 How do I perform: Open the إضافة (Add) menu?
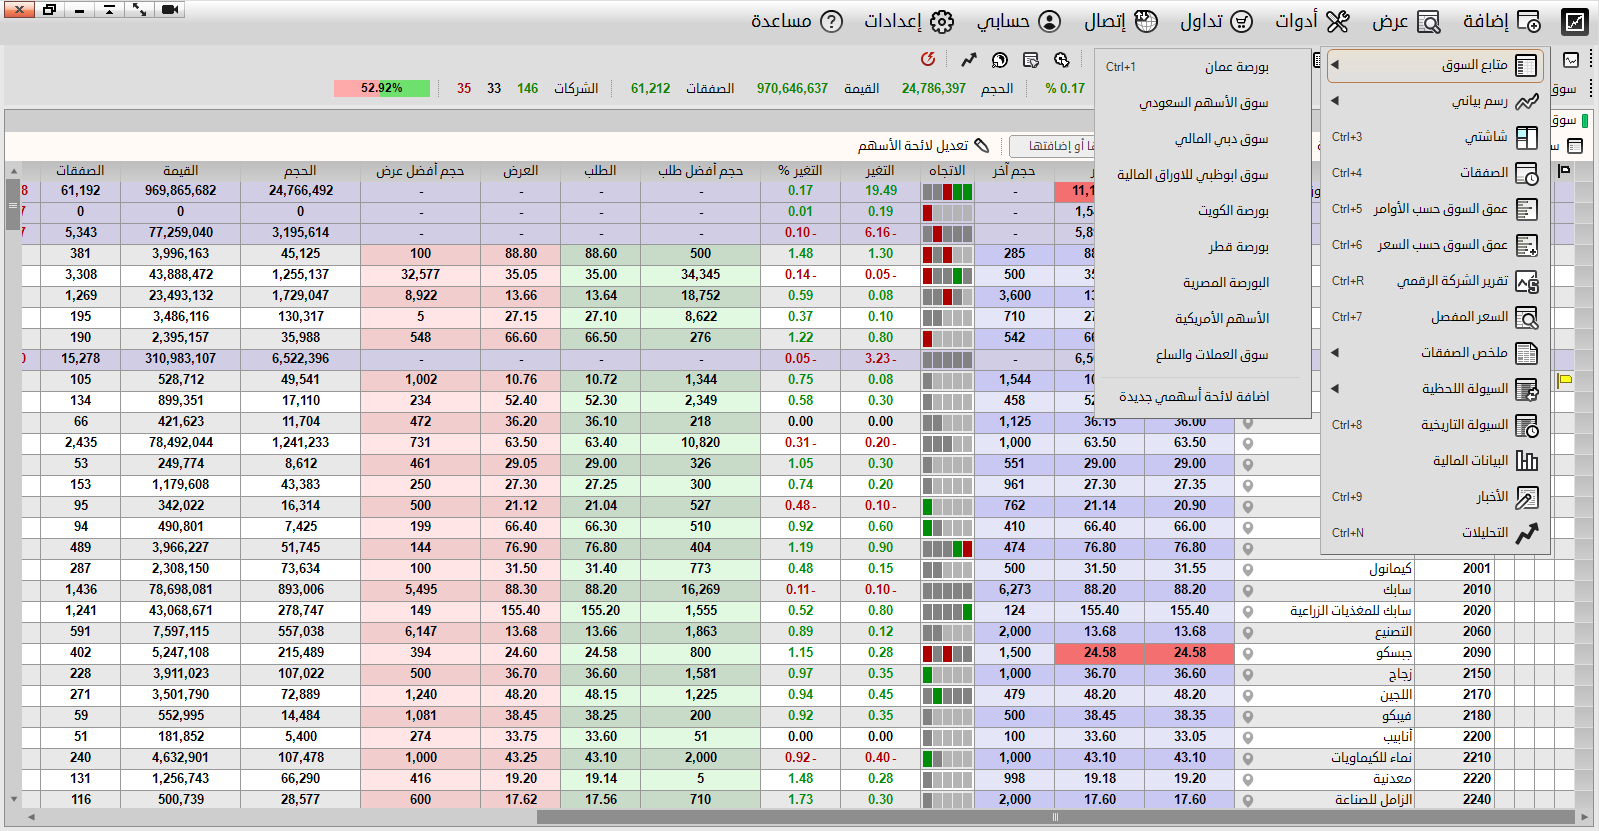(1501, 21)
